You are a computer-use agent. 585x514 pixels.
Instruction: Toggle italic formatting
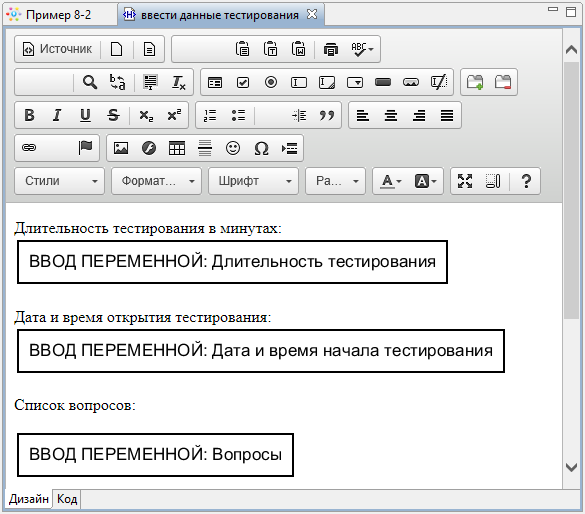point(57,115)
